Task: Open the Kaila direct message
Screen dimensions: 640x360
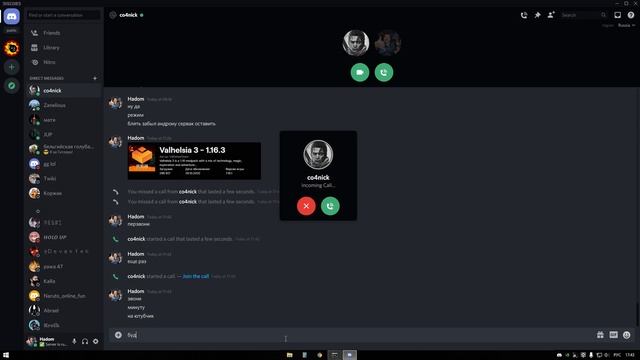Action: [x=64, y=281]
